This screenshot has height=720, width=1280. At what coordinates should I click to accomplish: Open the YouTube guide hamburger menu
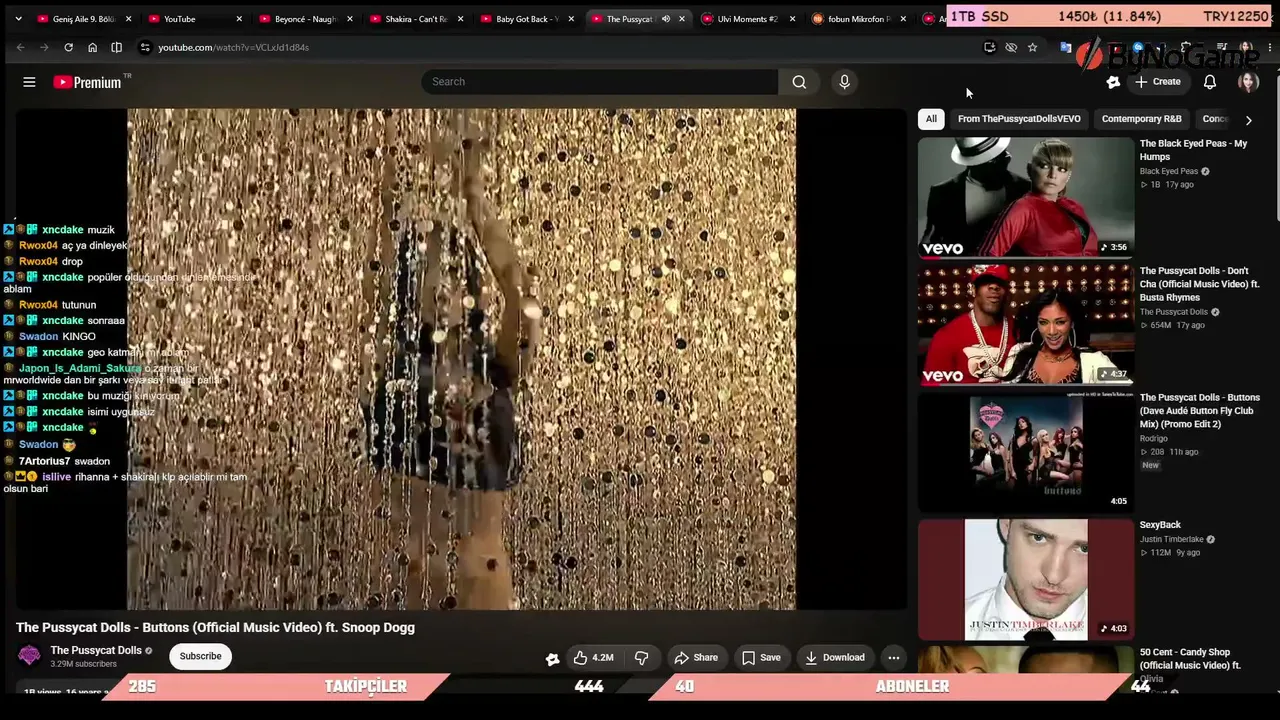[x=29, y=82]
